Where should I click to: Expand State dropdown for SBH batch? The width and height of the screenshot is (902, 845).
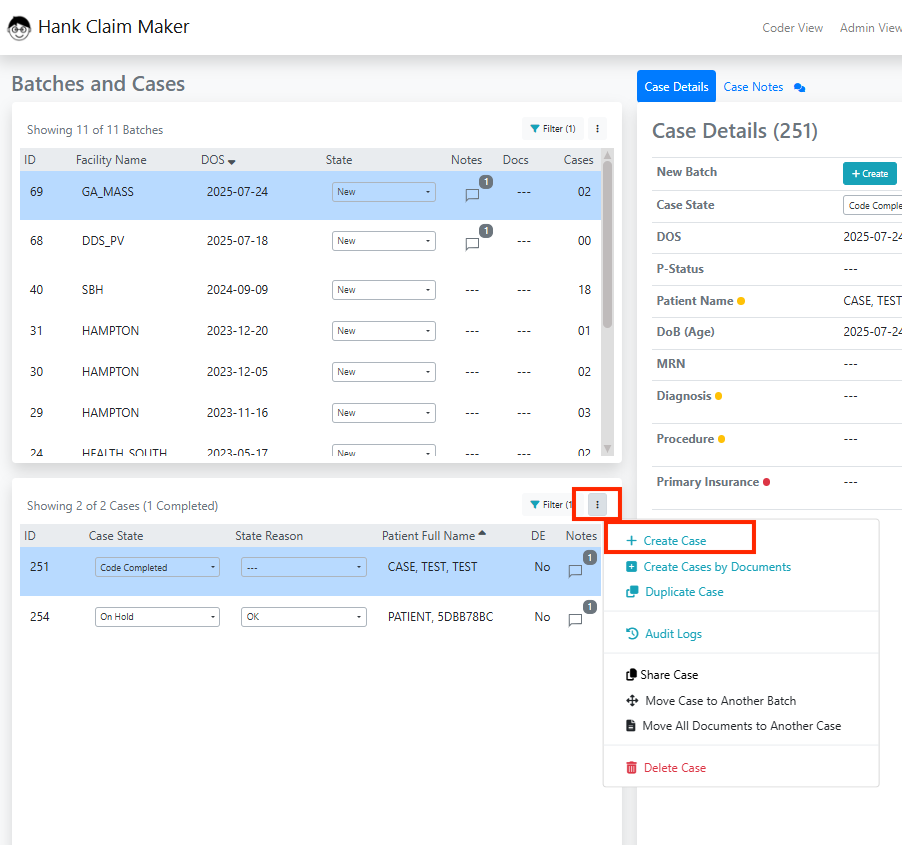click(x=383, y=290)
